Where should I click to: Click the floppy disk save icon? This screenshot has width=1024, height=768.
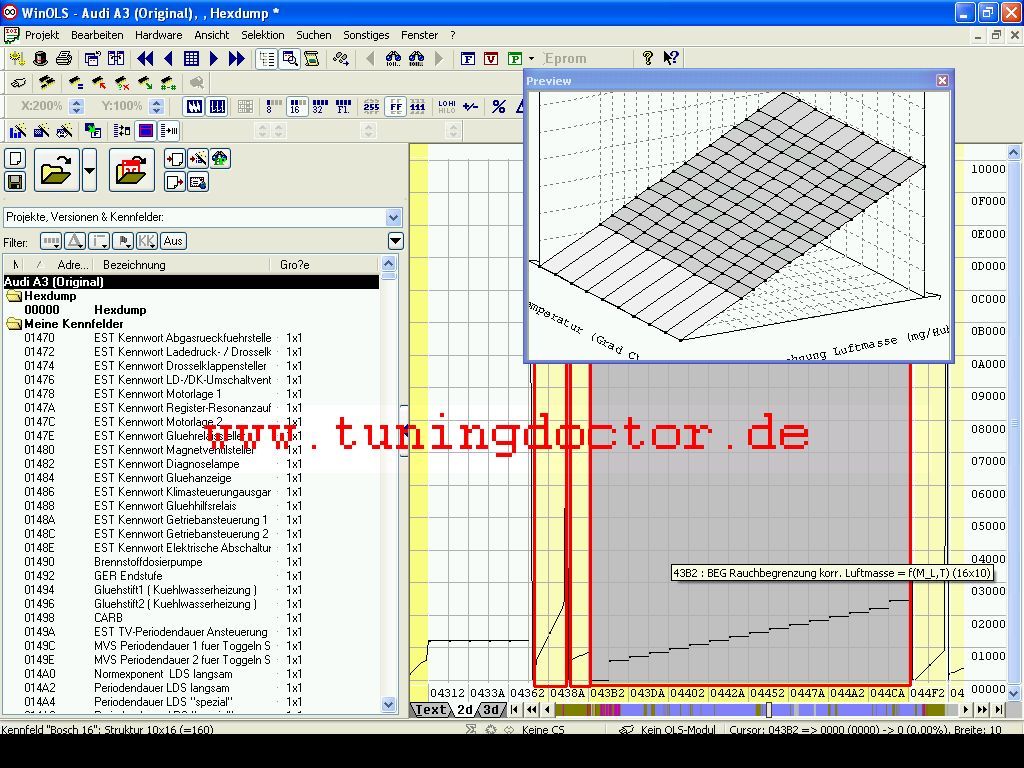15,182
